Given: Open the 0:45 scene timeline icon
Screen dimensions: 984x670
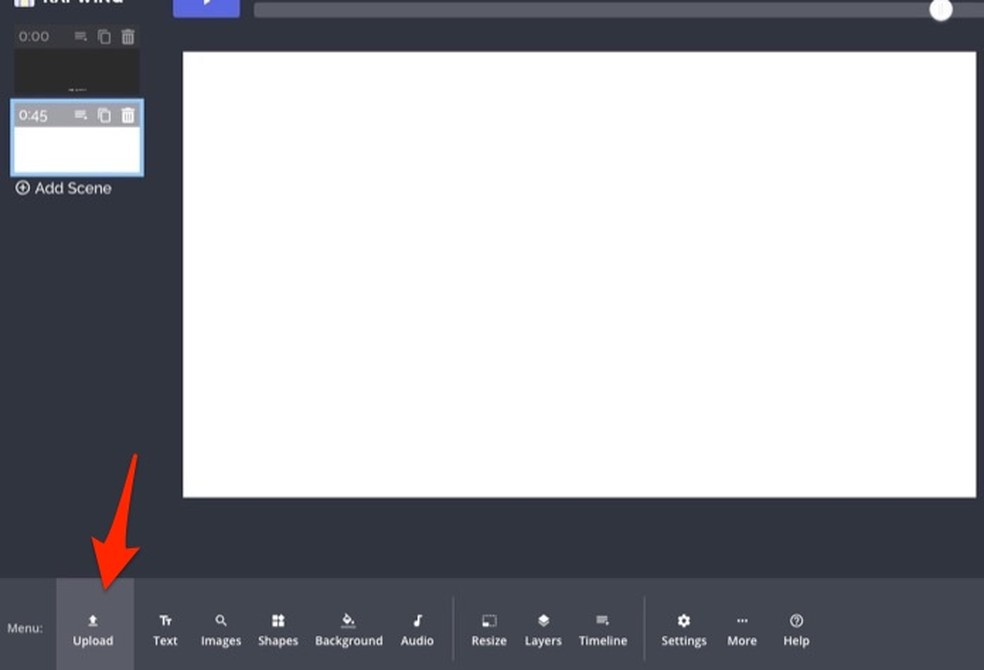Looking at the screenshot, I should (x=81, y=115).
